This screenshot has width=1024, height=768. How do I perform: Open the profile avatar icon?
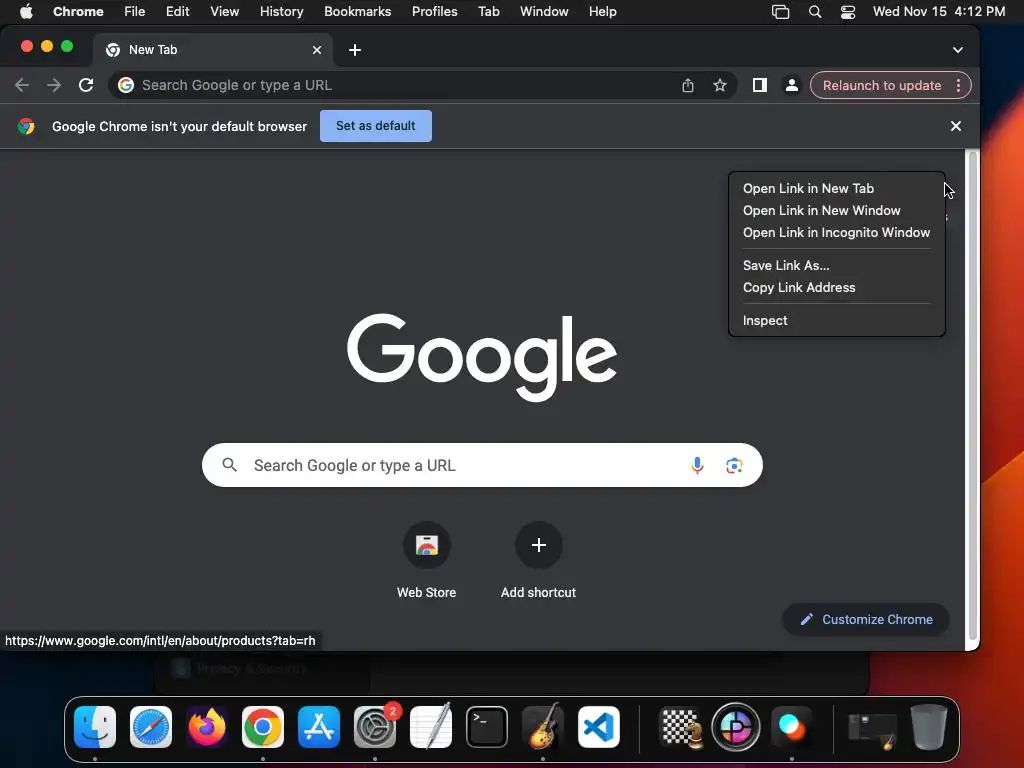point(791,85)
